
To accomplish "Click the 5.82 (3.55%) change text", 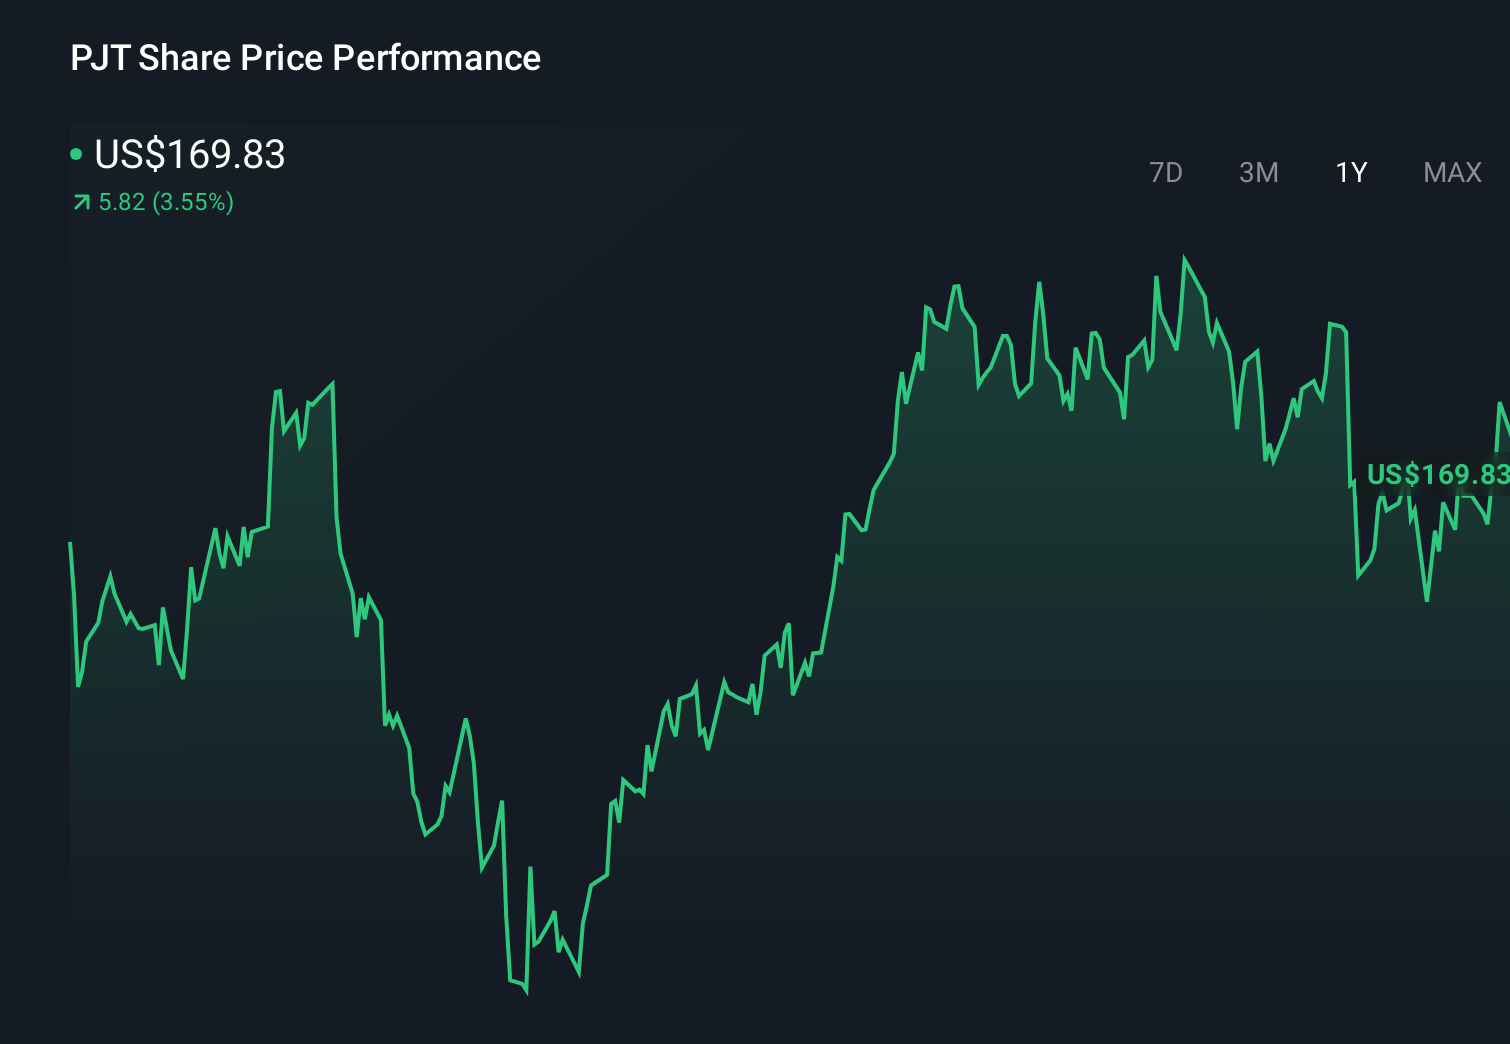I will coord(164,202).
